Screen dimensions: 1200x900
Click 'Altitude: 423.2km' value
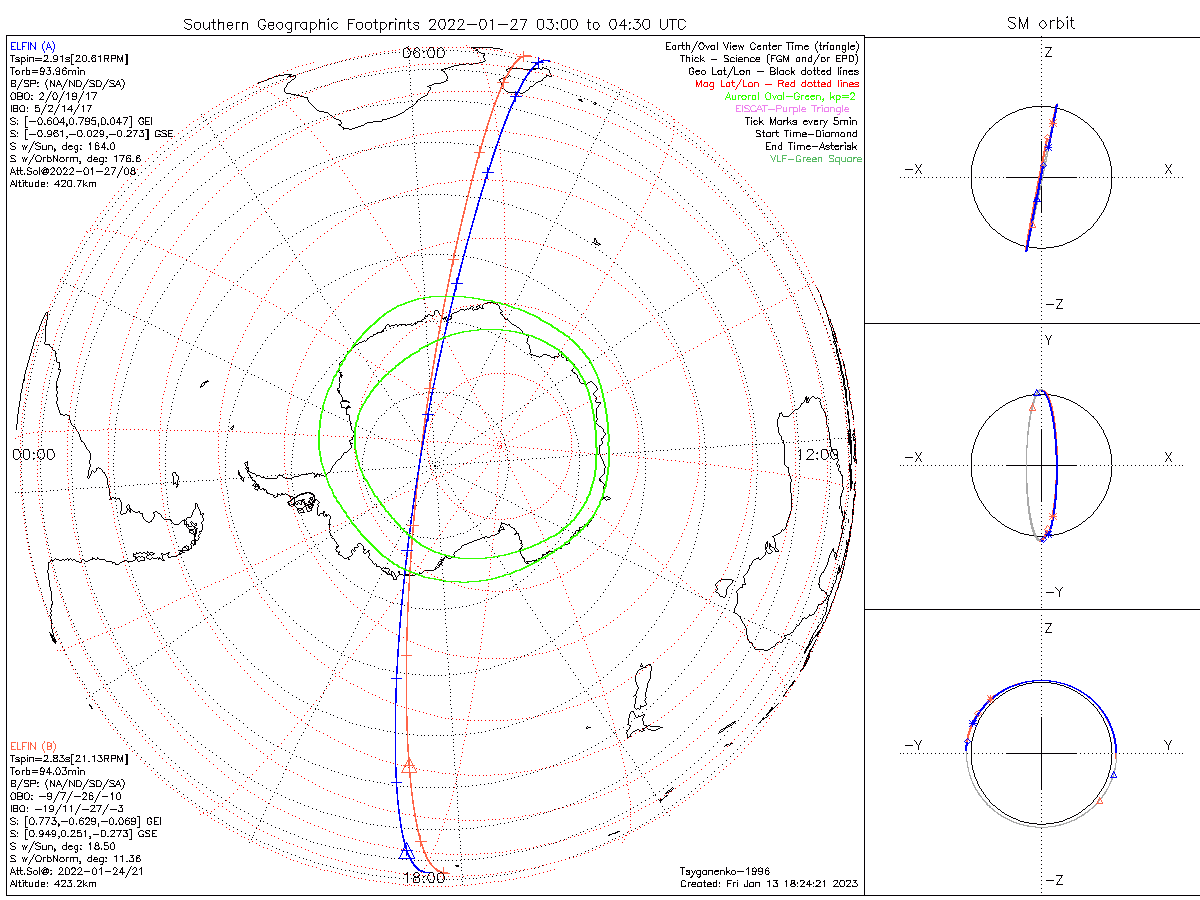click(x=52, y=884)
